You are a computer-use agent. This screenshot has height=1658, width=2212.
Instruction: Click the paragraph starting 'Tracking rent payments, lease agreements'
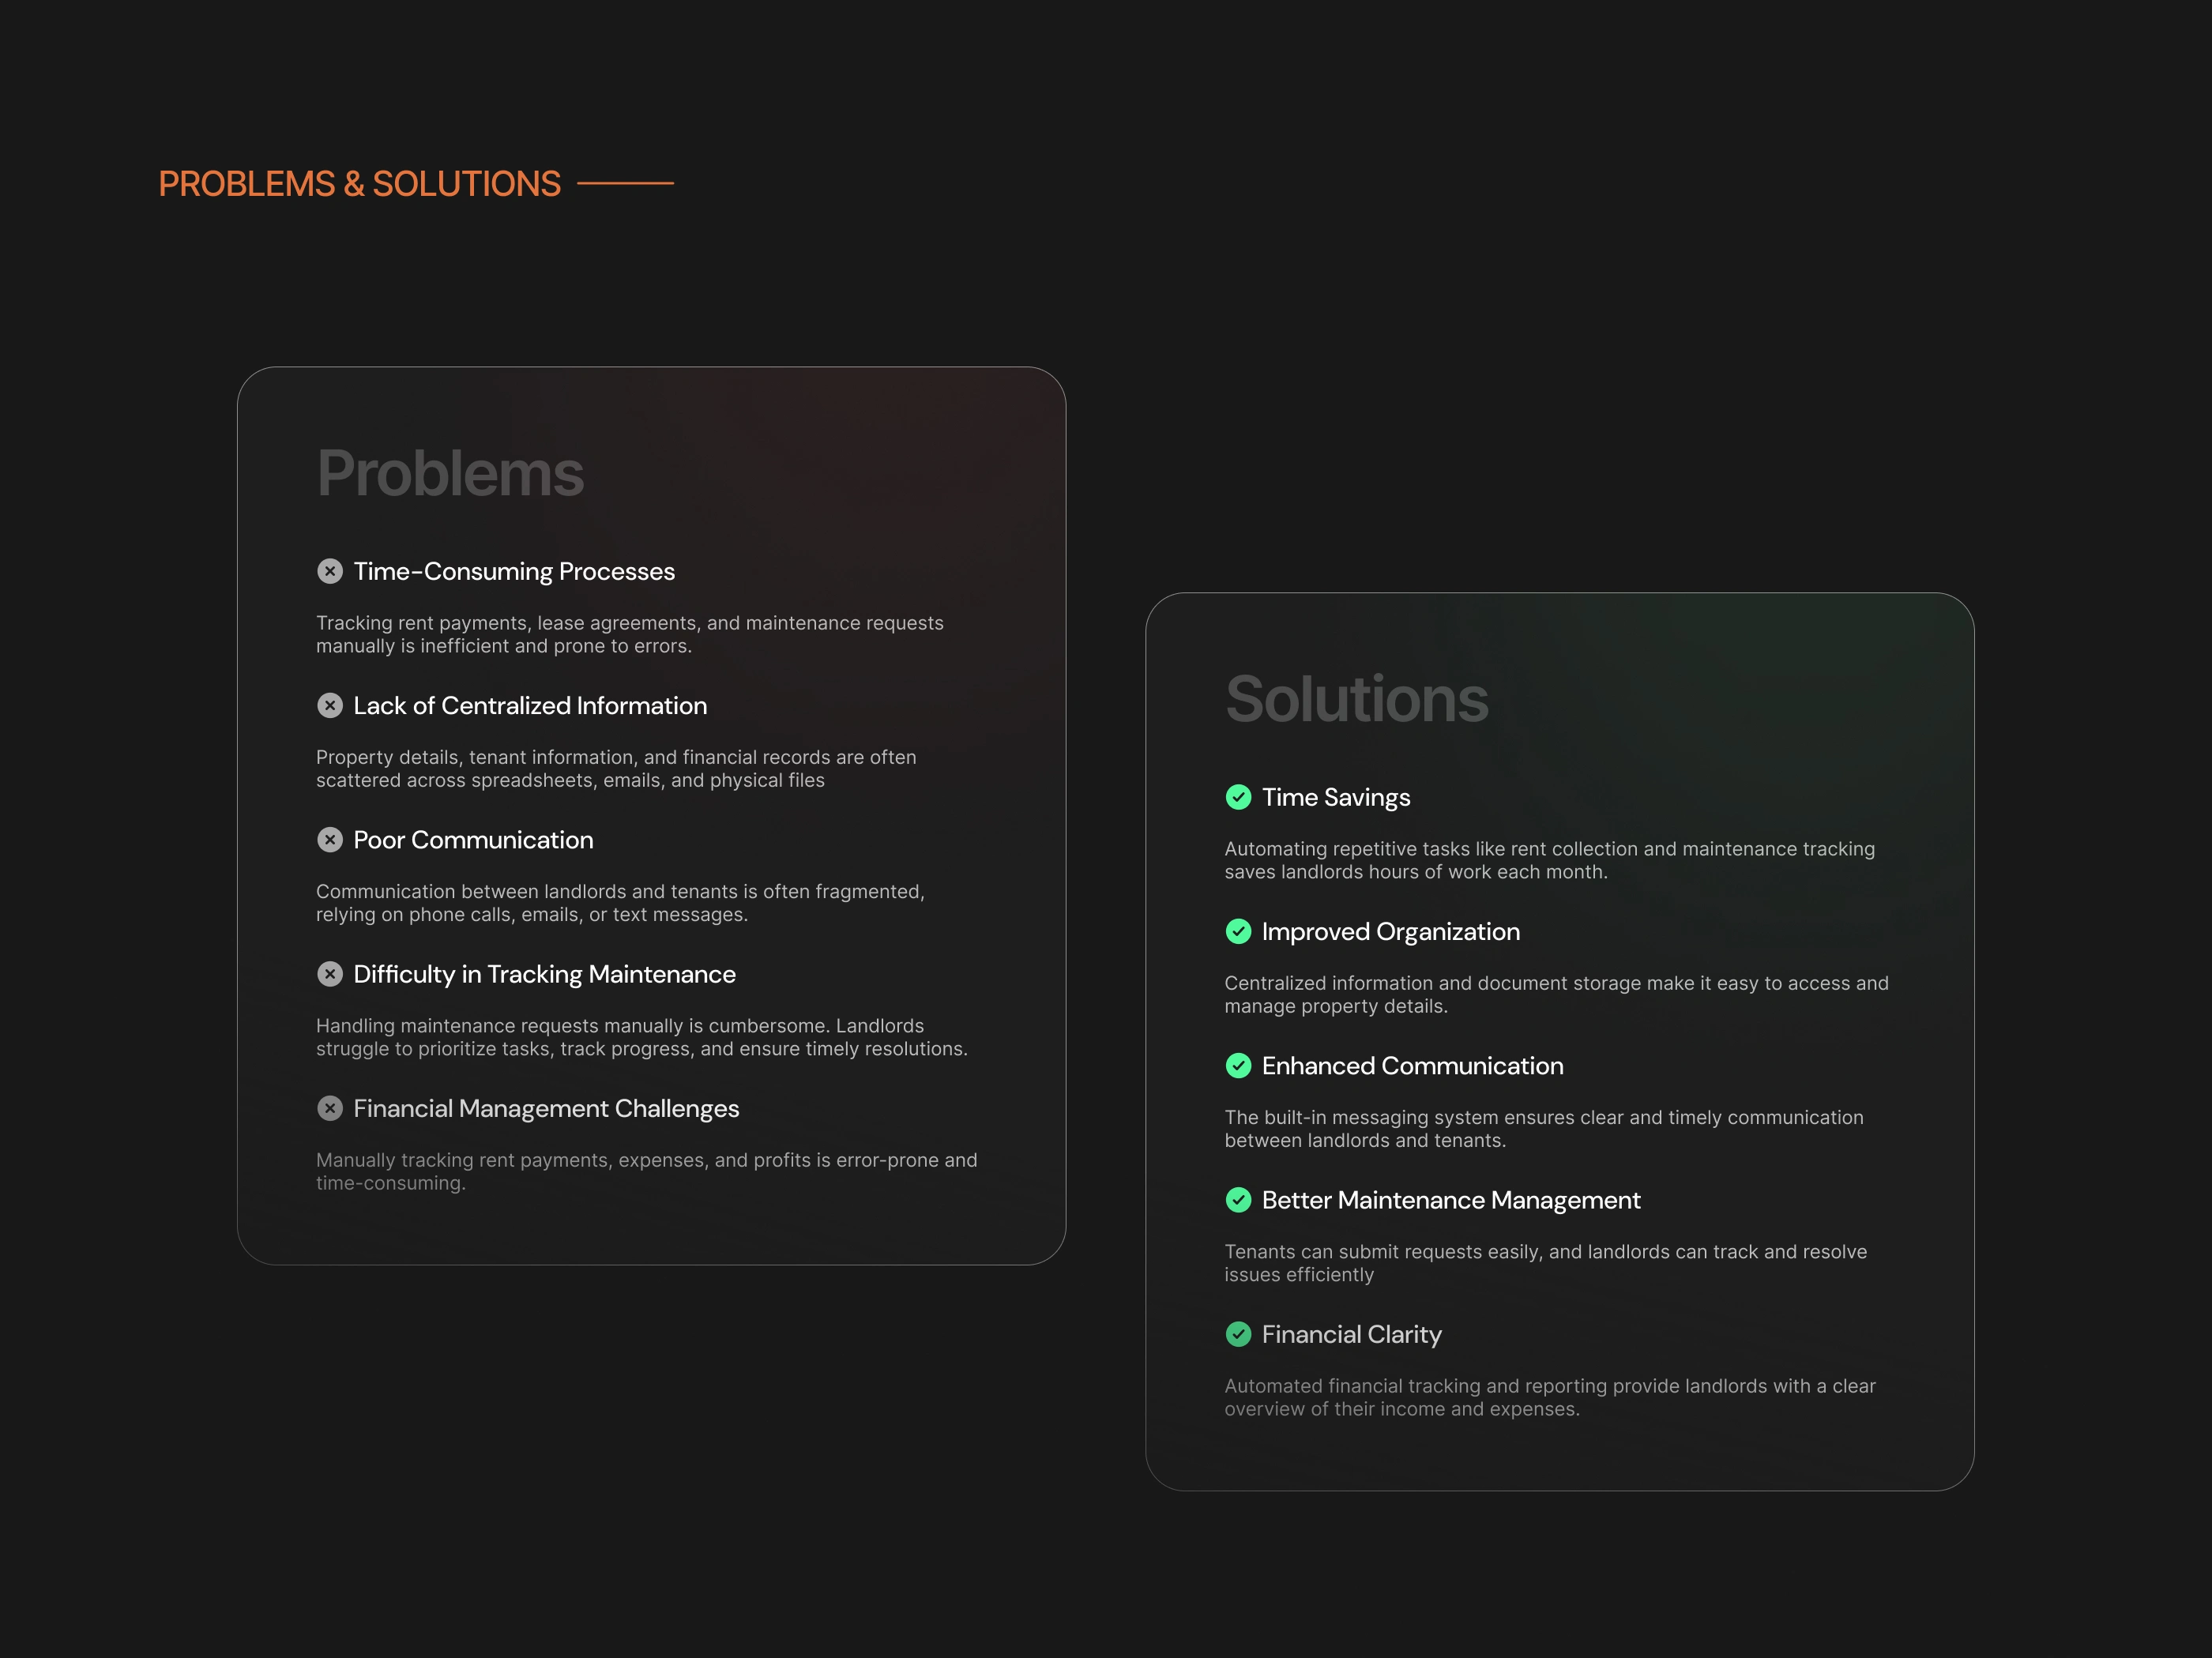pyautogui.click(x=630, y=634)
